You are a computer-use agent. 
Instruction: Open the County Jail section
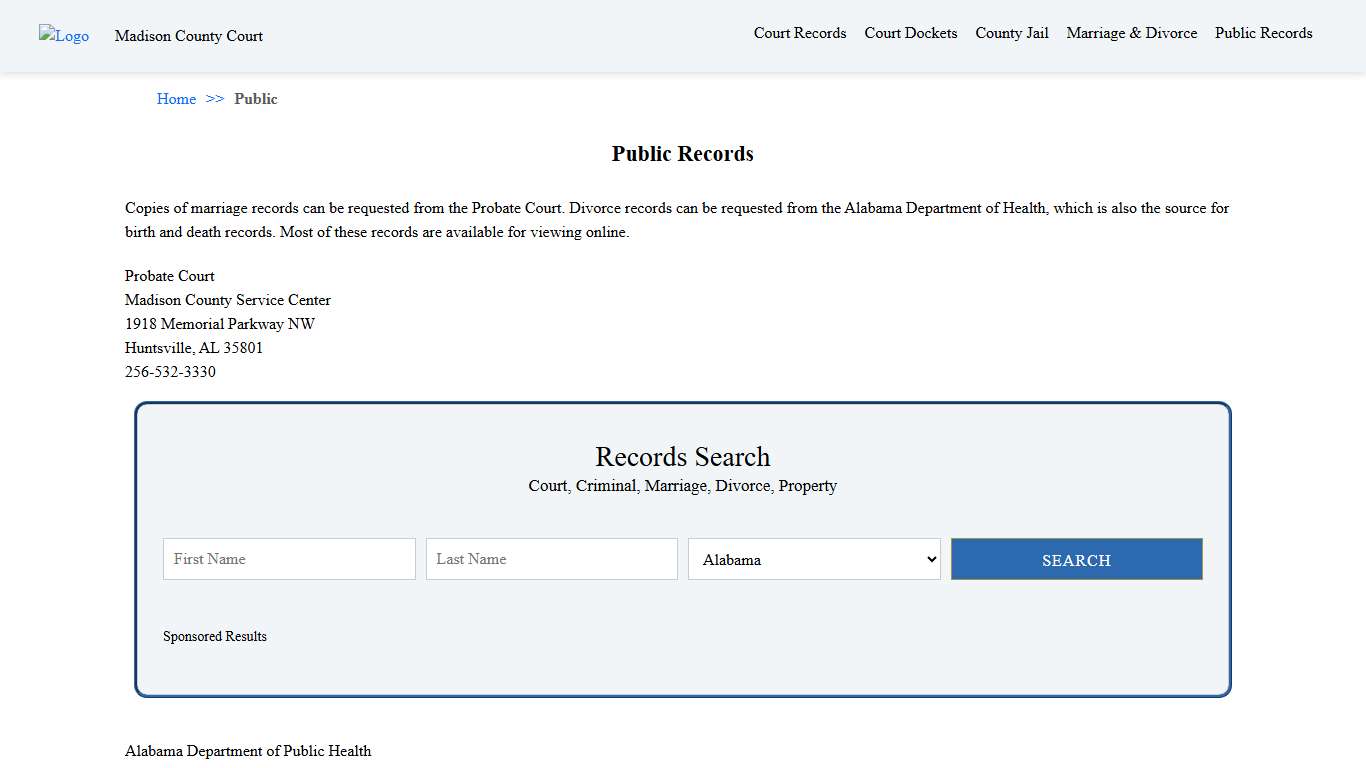1012,33
